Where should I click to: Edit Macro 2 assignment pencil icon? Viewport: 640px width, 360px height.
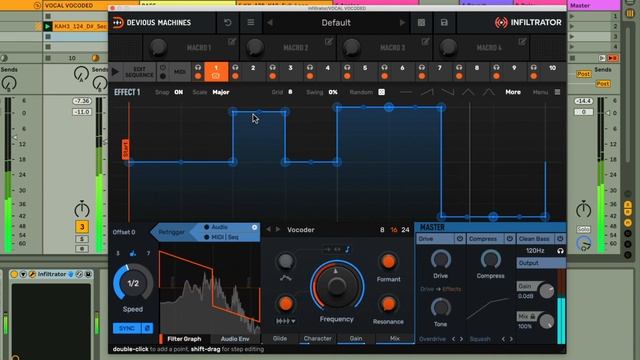pos(329,42)
